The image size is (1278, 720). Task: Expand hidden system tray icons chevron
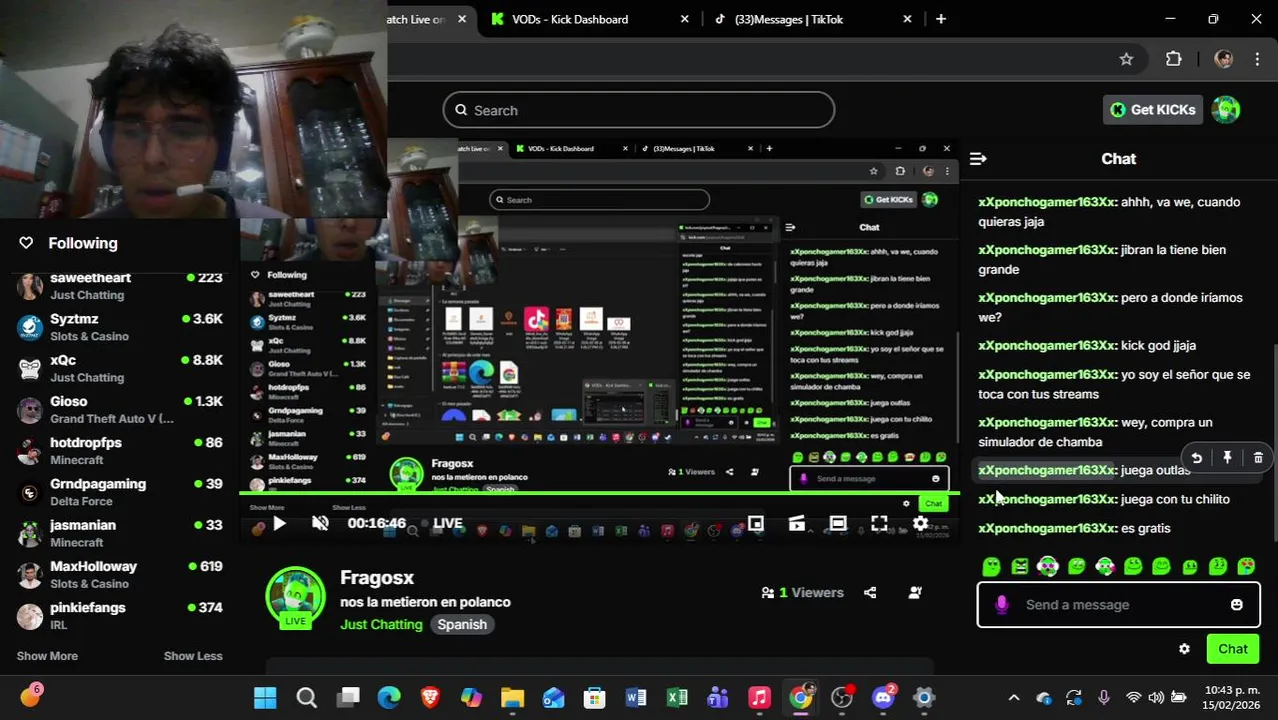[1013, 697]
